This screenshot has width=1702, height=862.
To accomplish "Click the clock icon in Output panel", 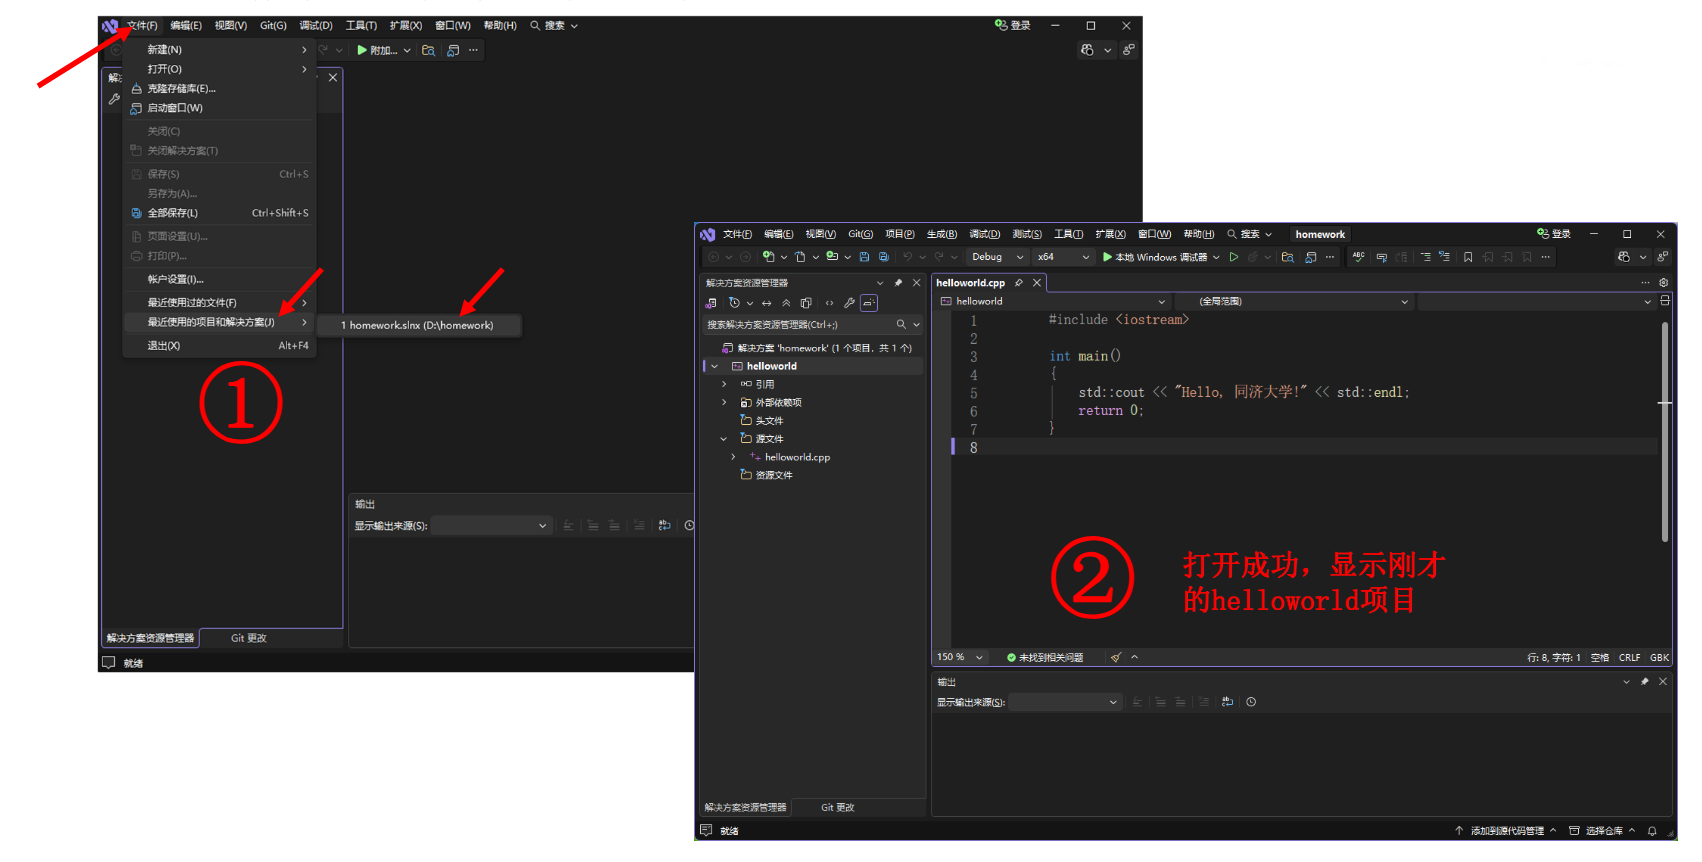I will pyautogui.click(x=1251, y=702).
